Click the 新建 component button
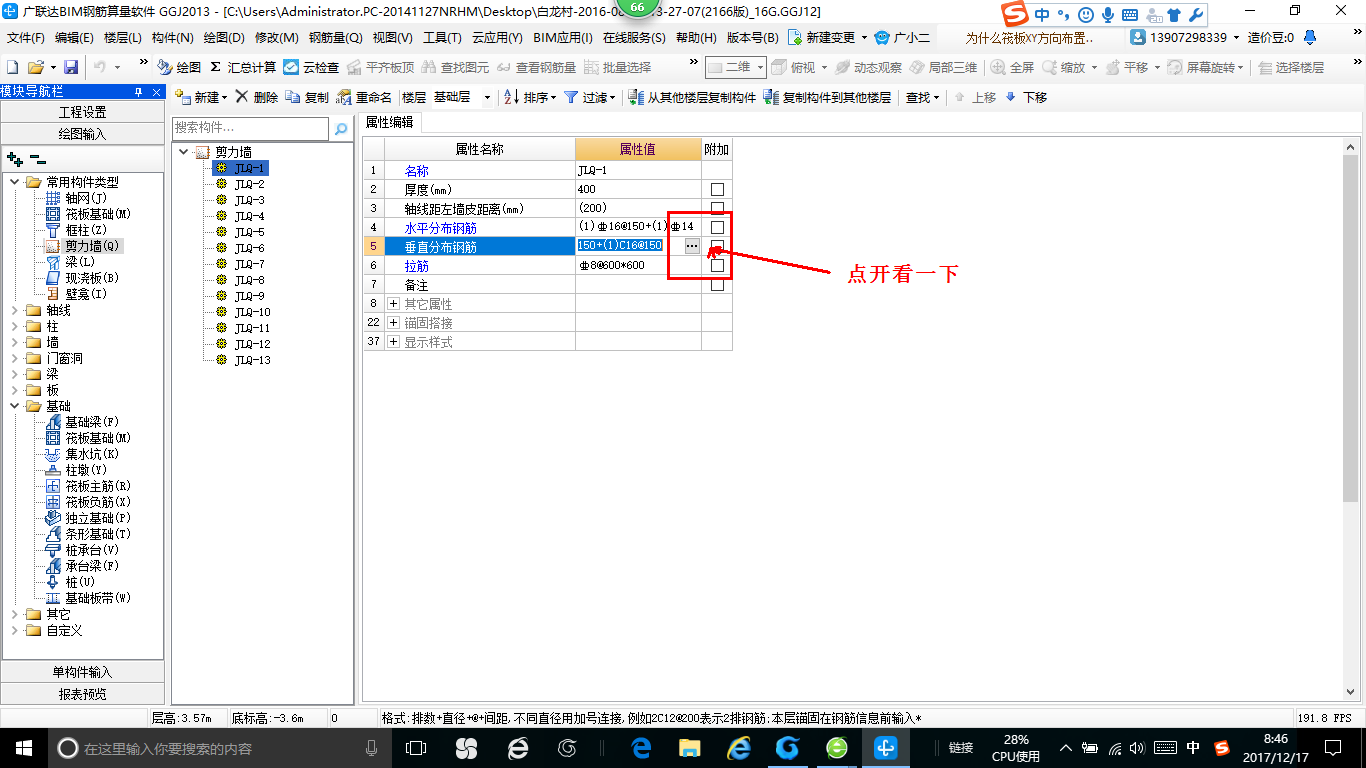 (201, 97)
